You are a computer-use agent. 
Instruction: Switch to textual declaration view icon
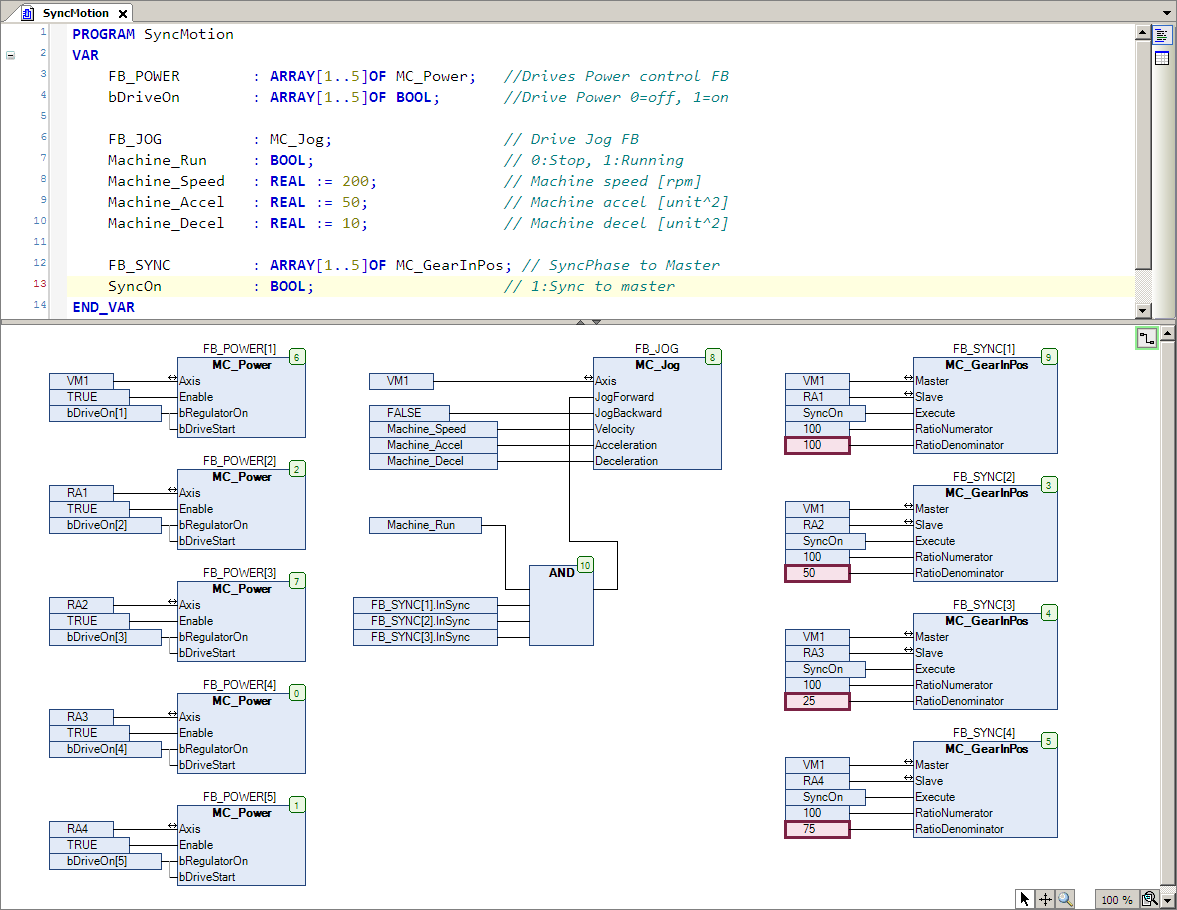pos(1162,35)
